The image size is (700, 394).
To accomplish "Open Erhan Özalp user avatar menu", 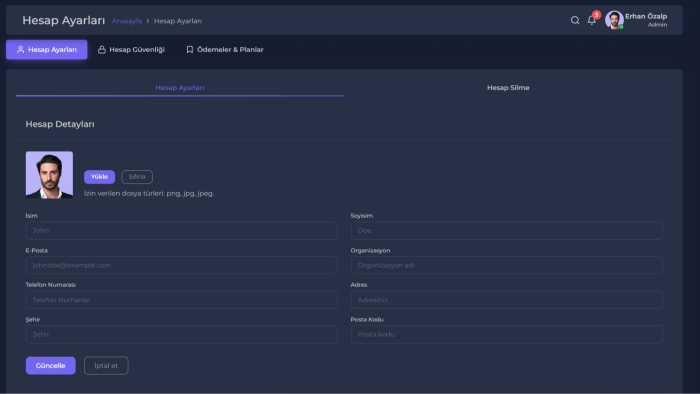I will [614, 20].
